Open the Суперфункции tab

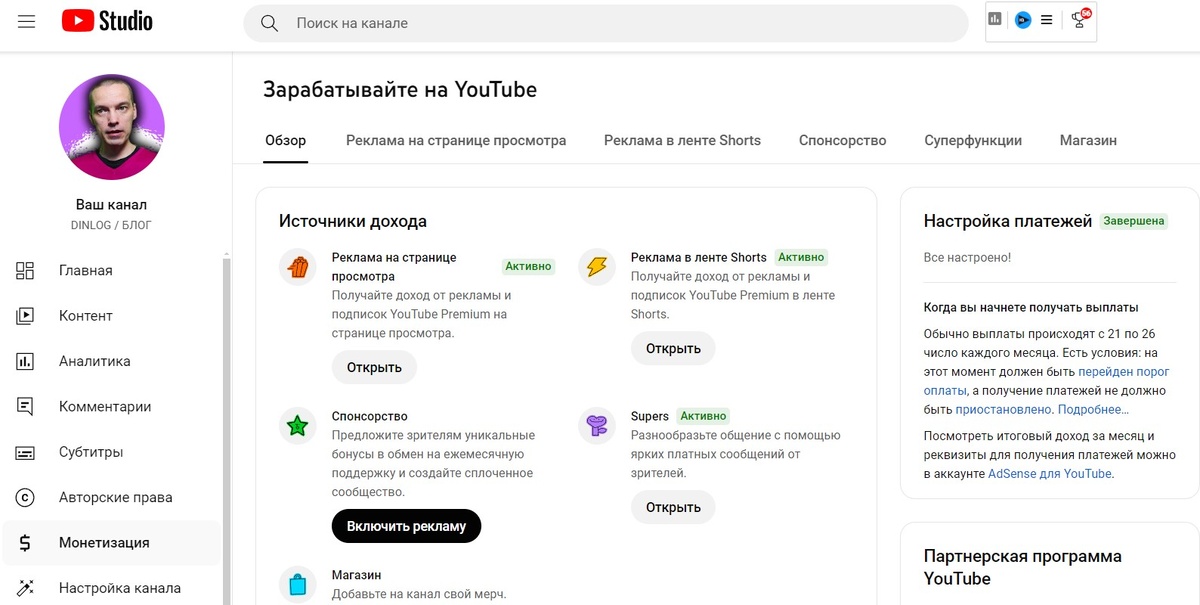click(x=973, y=141)
